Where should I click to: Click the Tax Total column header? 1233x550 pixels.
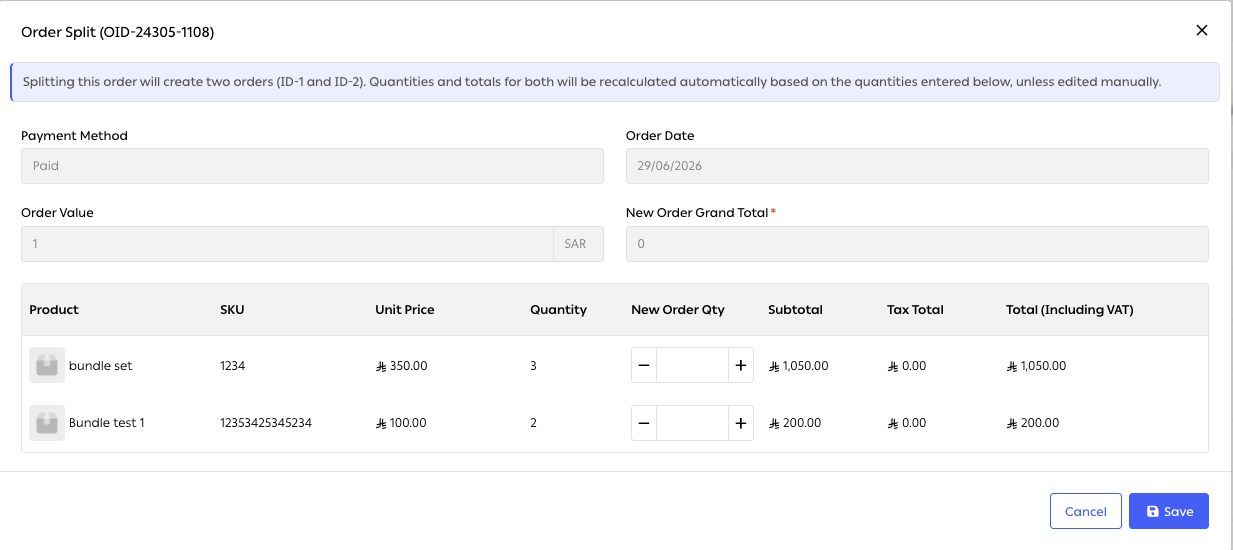(x=915, y=310)
